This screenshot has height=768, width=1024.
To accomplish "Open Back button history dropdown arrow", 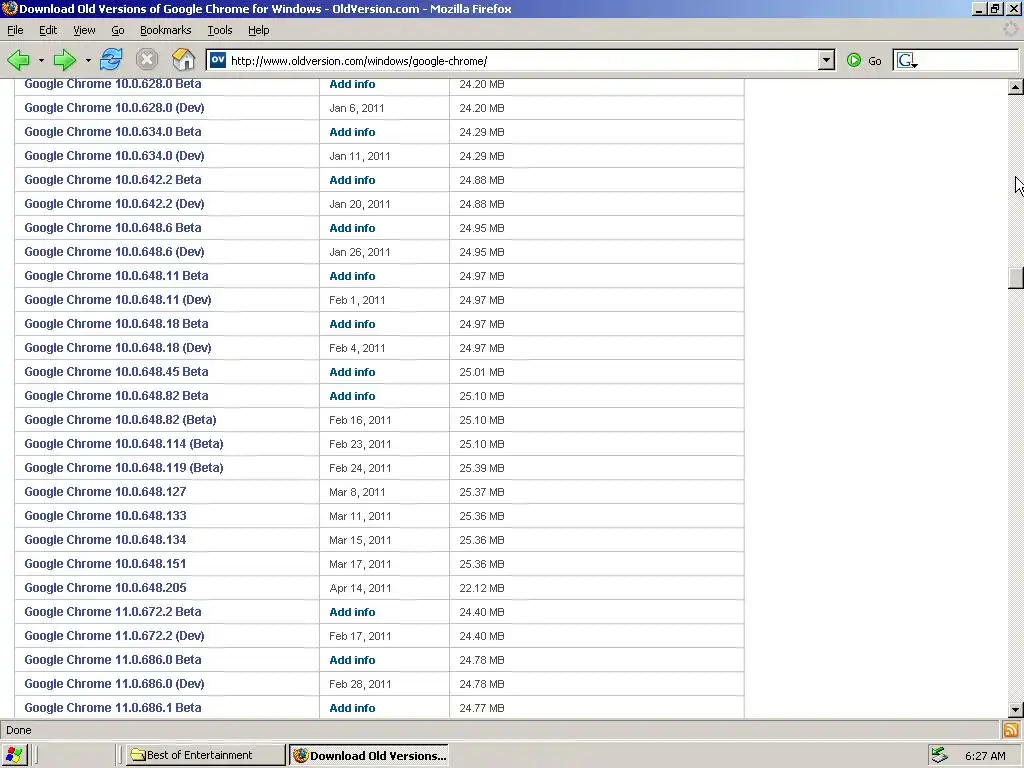I will pos(40,61).
